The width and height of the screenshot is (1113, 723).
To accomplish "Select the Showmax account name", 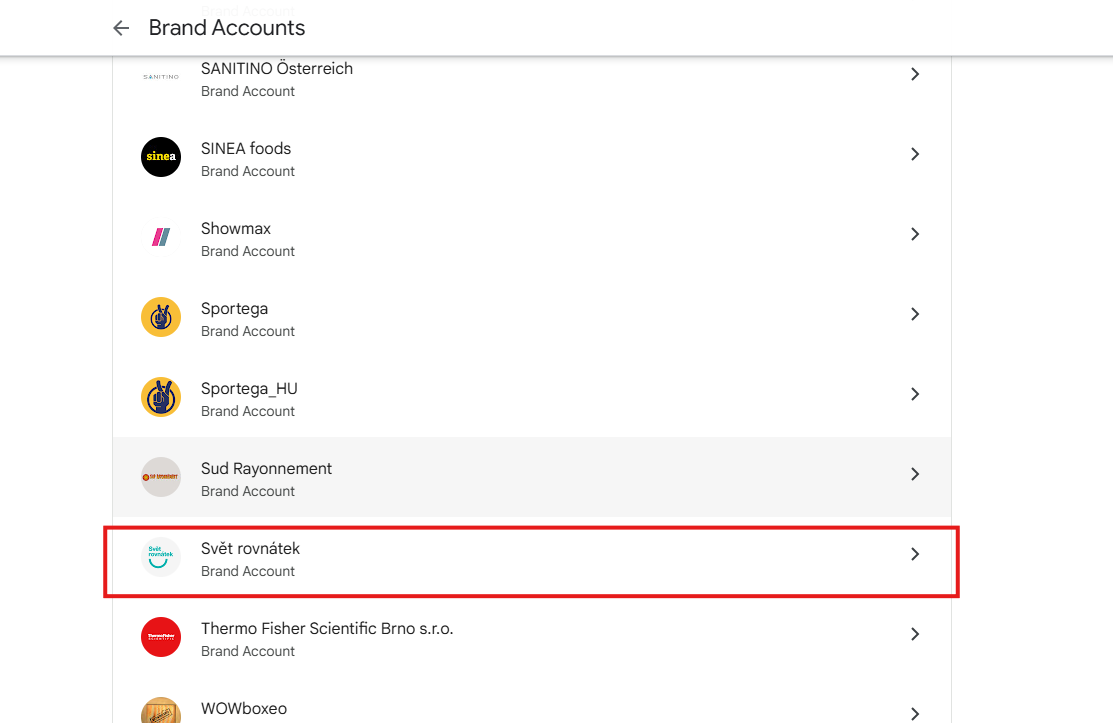I will coord(236,228).
